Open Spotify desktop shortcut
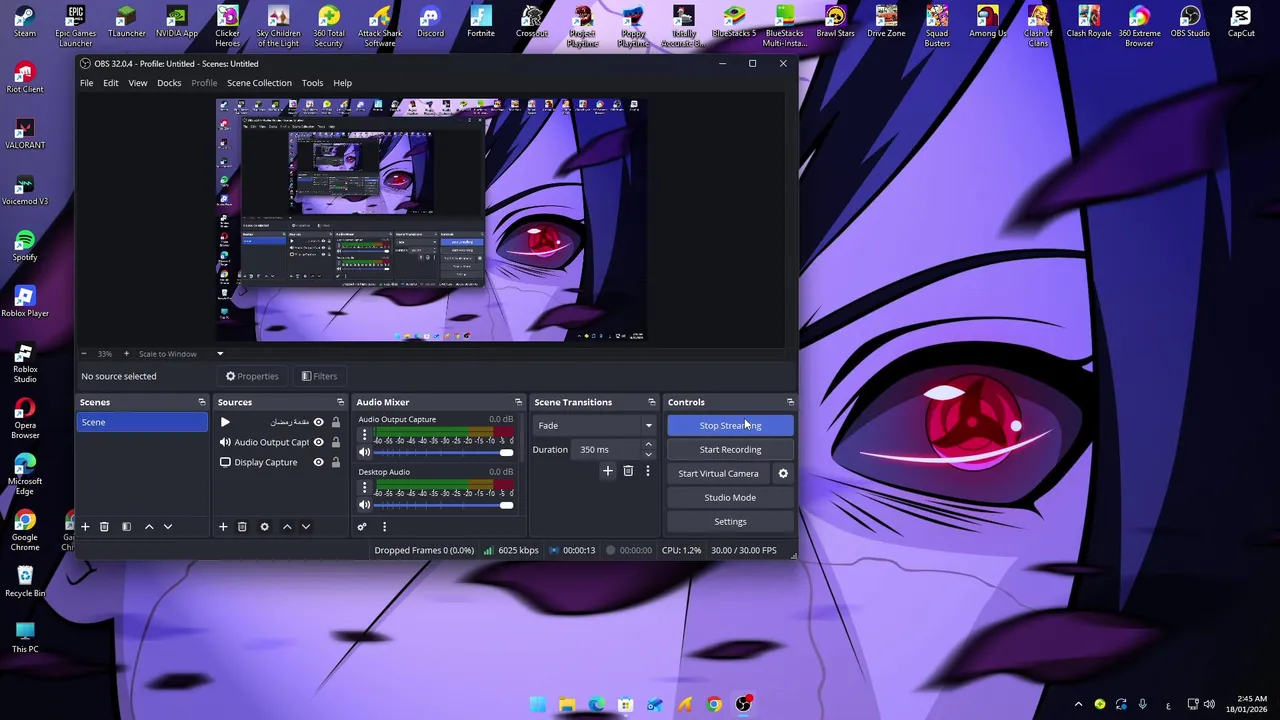The height and width of the screenshot is (720, 1280). click(25, 246)
